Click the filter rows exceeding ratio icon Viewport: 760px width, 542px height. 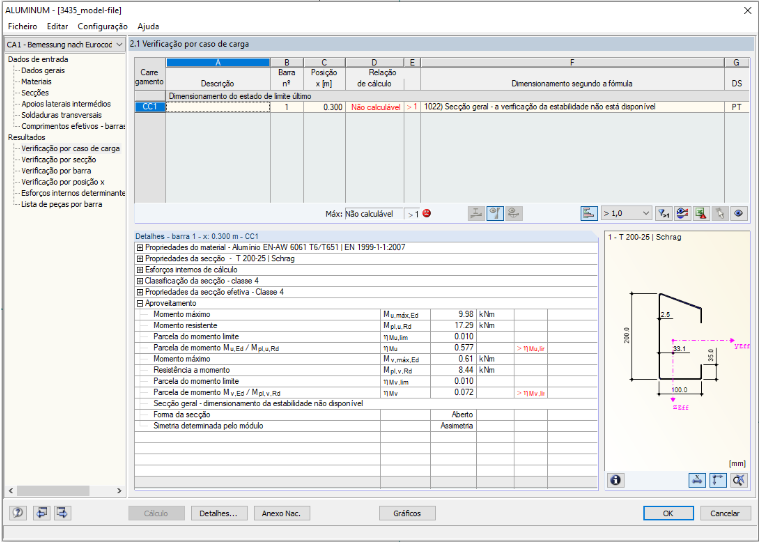pos(663,213)
